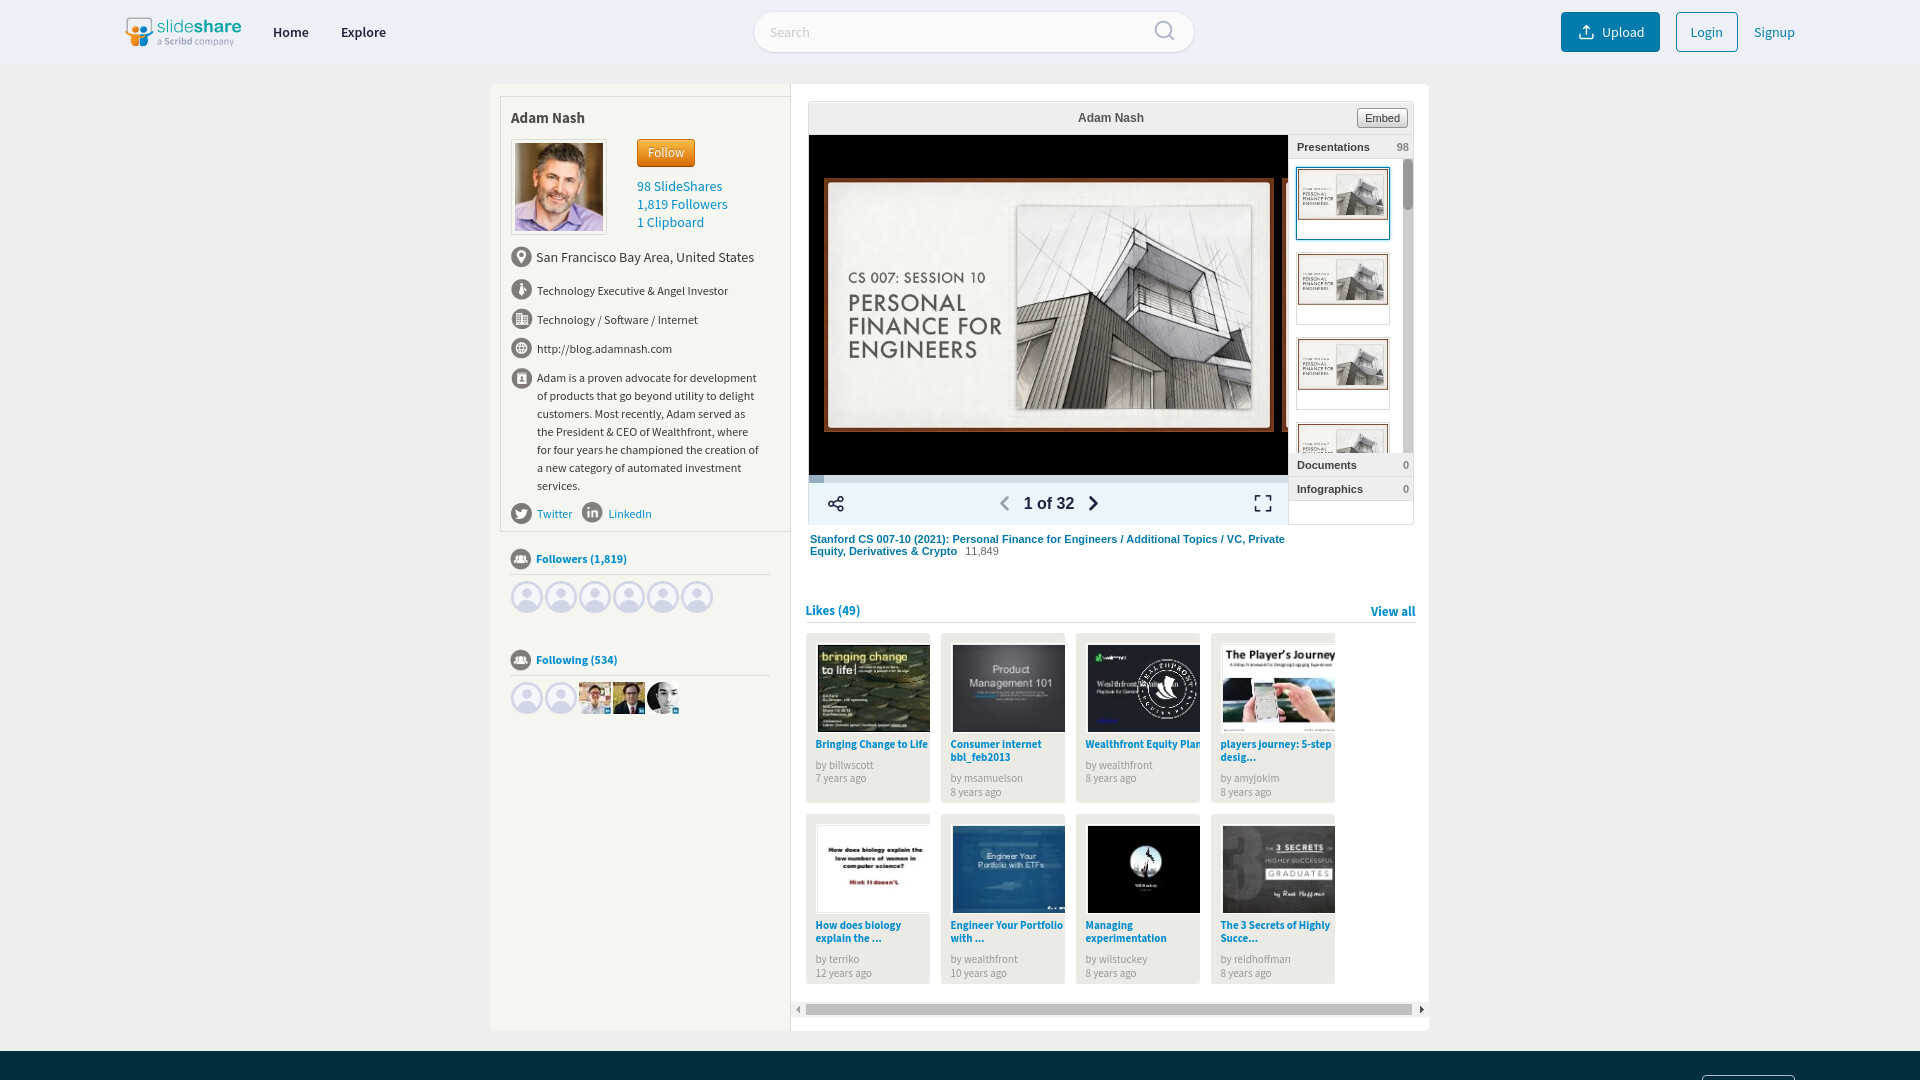Open Engineer Your Portfolio with link
The height and width of the screenshot is (1080, 1920).
tap(1006, 932)
